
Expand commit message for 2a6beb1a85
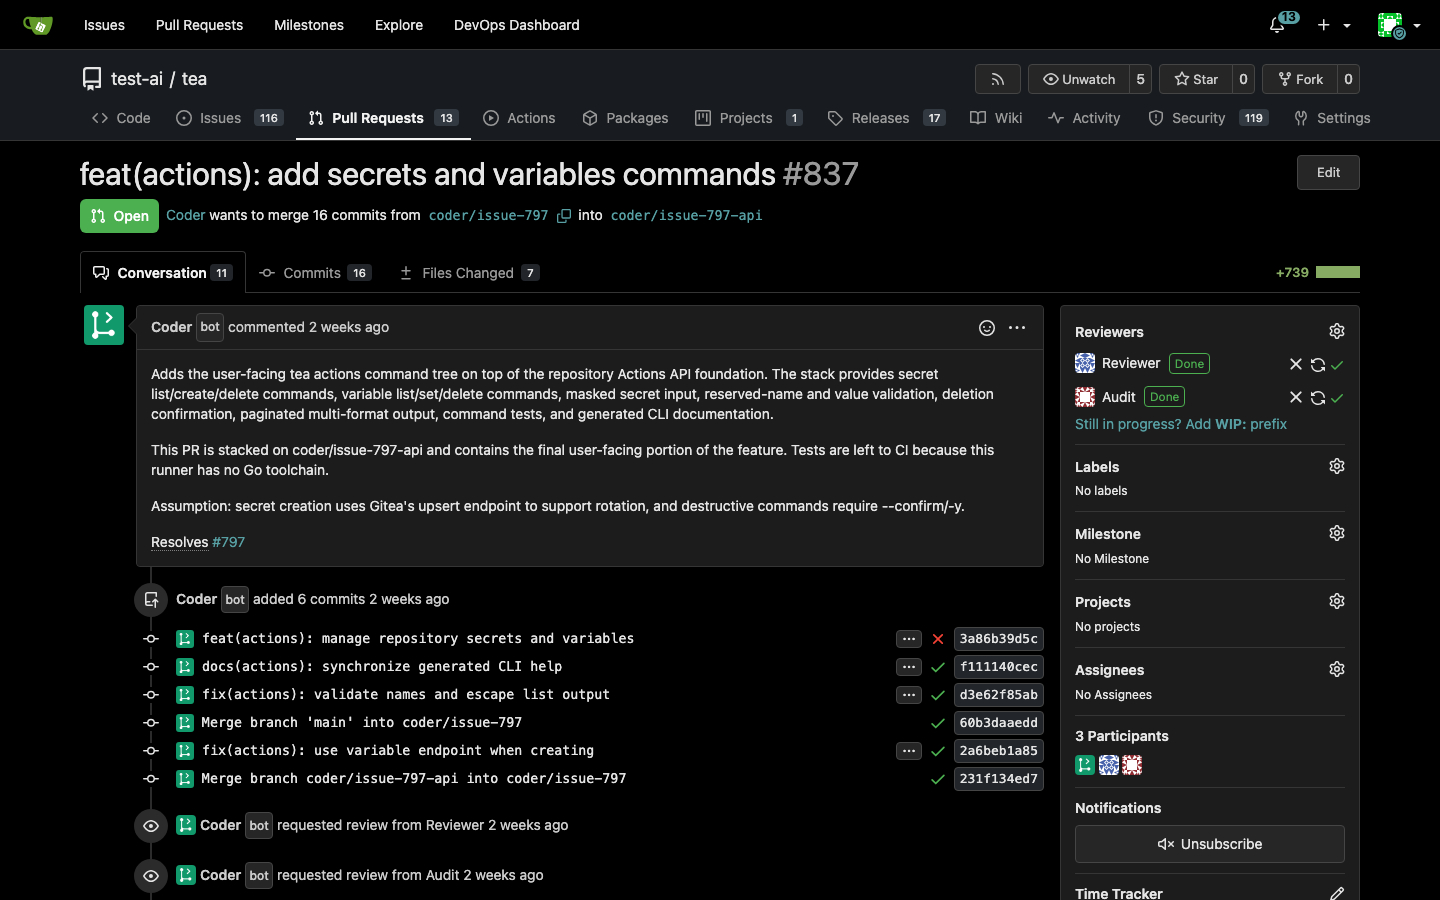(x=909, y=751)
